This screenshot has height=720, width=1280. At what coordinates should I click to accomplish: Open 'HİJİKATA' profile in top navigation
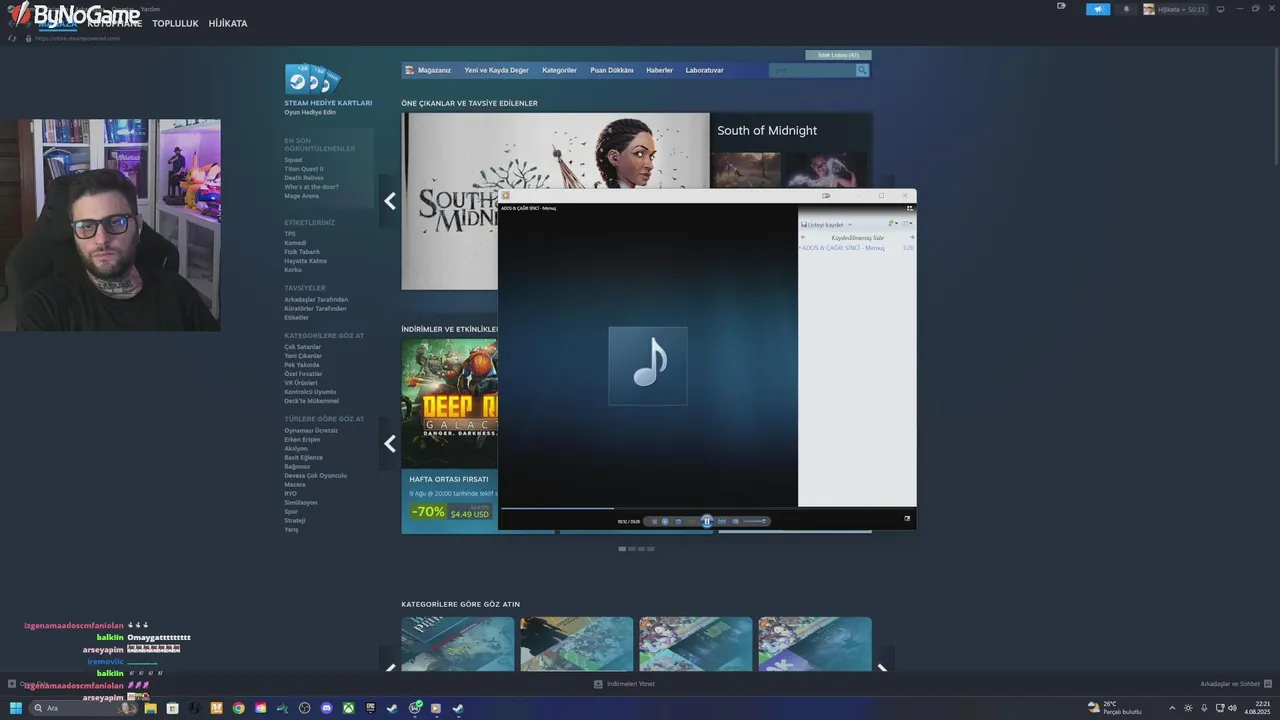pos(228,23)
